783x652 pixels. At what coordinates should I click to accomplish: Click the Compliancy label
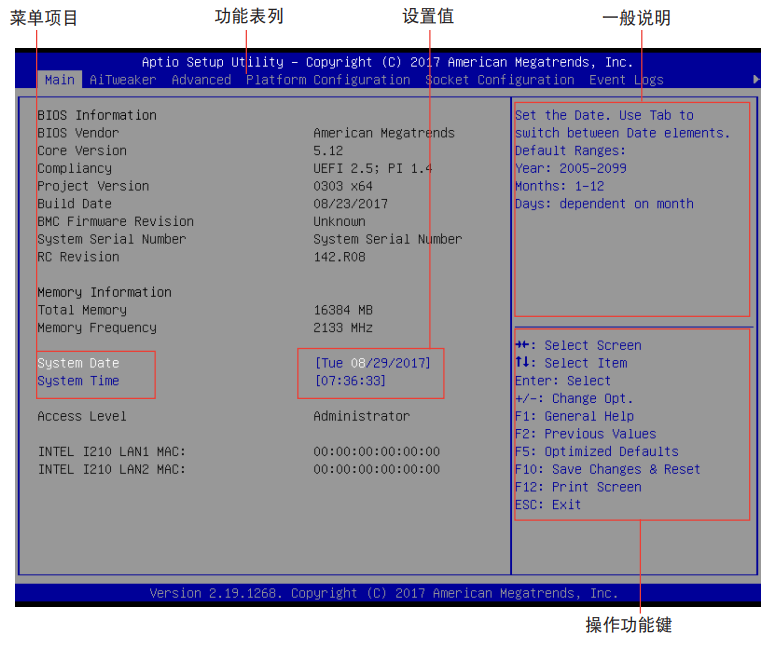point(74,169)
